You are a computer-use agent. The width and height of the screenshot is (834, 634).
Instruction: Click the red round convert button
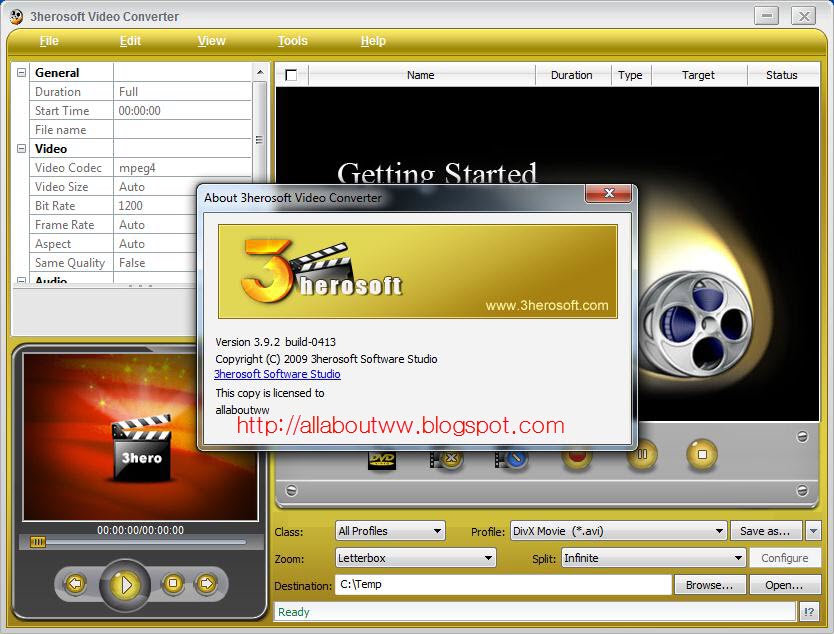577,456
